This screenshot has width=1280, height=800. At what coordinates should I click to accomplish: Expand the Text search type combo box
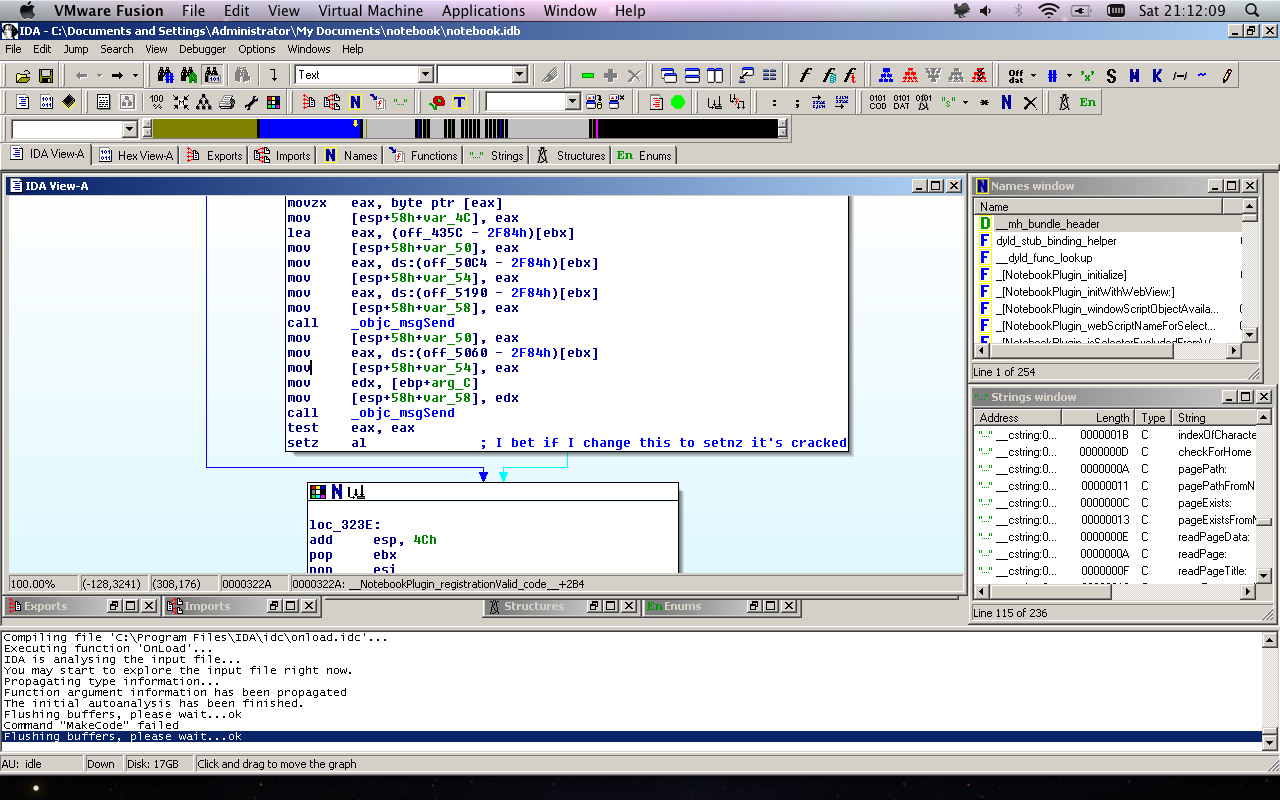tap(425, 75)
